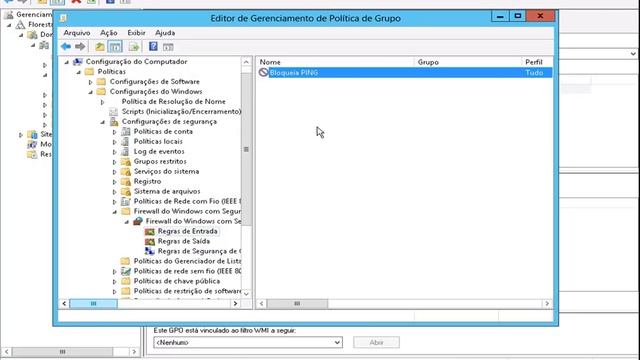640x360 pixels.
Task: Go forward using the gray arrow
Action: tap(80, 47)
